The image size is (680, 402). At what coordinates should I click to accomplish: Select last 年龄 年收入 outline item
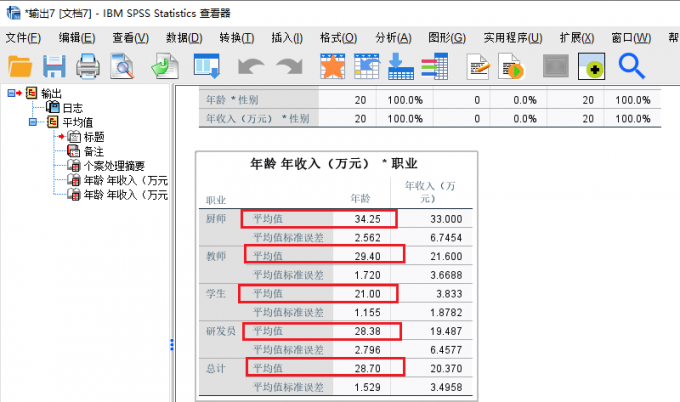pyautogui.click(x=125, y=195)
